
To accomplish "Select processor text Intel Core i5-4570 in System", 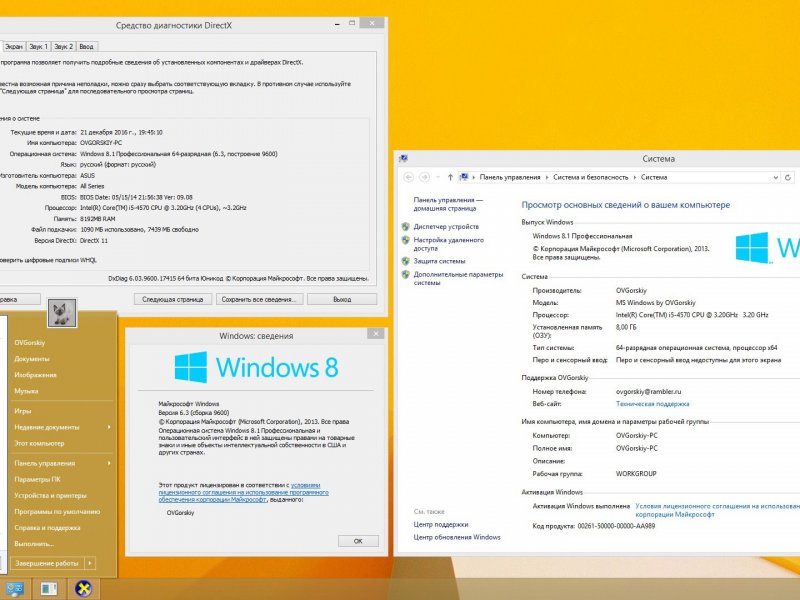I will (692, 315).
